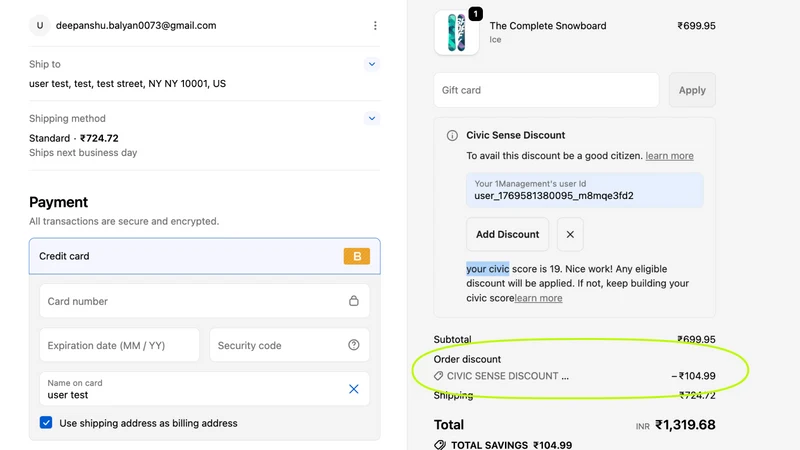Click the Civic Sense Discount info icon
800x450 pixels.
point(452,135)
